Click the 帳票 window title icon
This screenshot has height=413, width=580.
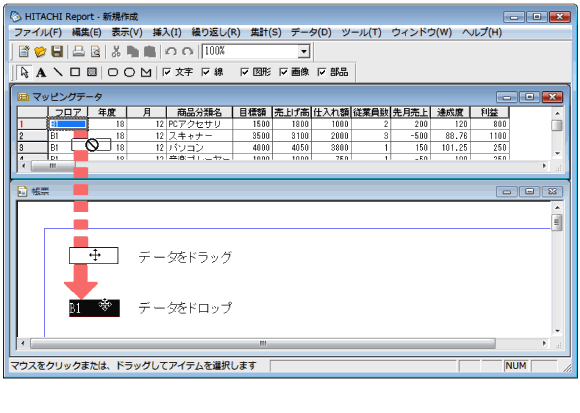click(23, 191)
